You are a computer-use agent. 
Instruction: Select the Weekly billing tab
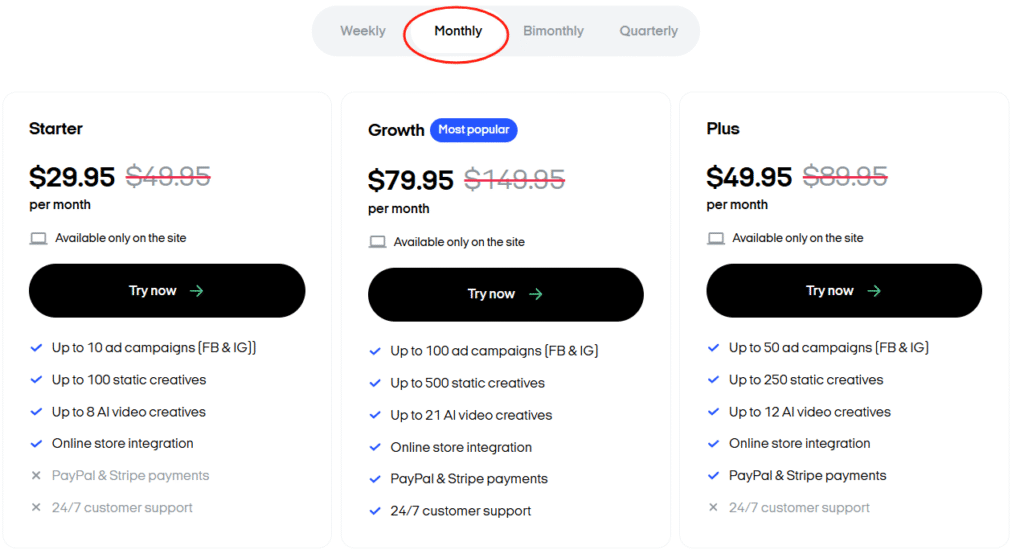click(x=362, y=31)
